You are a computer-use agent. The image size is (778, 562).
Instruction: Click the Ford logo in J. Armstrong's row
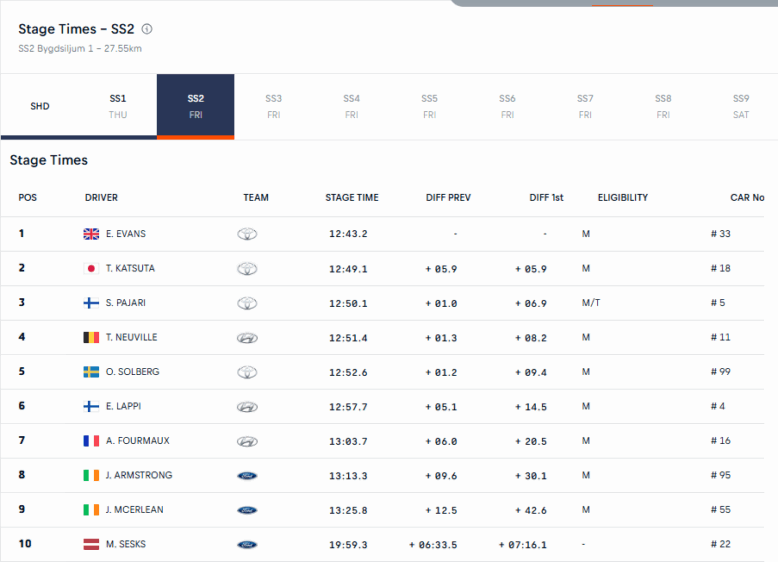[x=247, y=476]
